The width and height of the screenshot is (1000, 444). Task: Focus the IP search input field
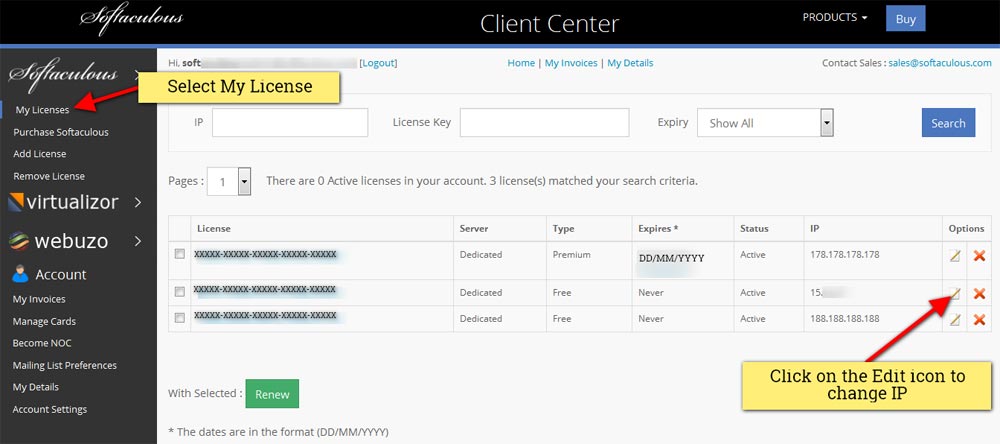(290, 122)
